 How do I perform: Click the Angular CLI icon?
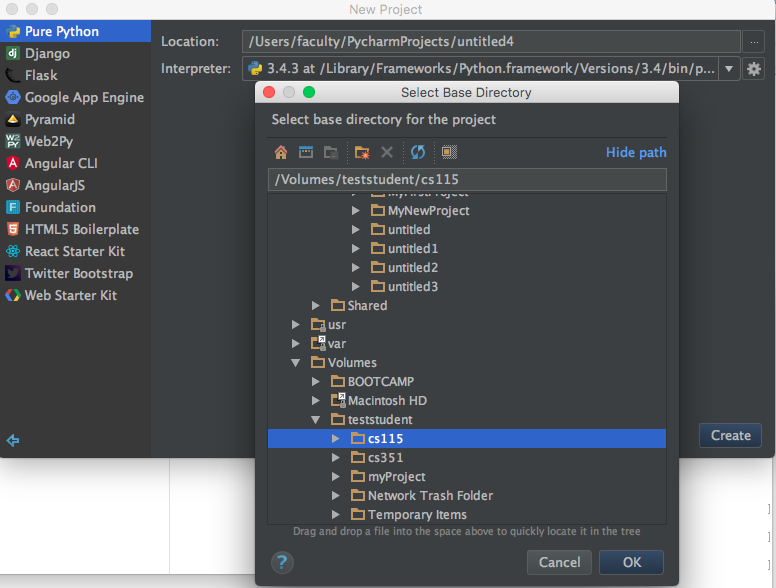click(12, 163)
